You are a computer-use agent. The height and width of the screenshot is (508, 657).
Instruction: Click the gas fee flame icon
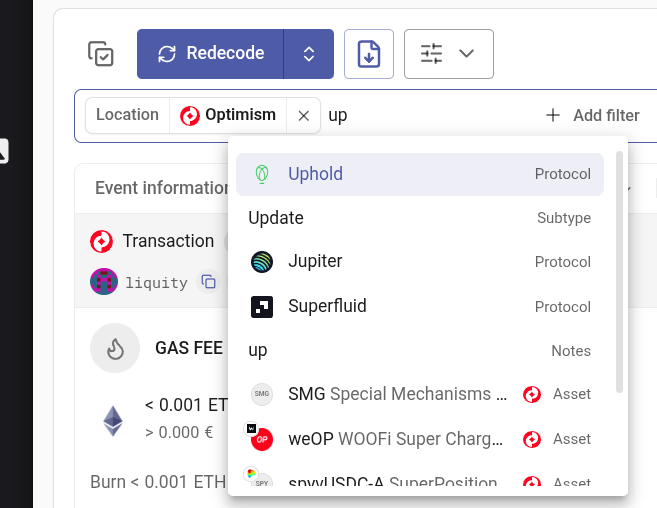tap(115, 348)
